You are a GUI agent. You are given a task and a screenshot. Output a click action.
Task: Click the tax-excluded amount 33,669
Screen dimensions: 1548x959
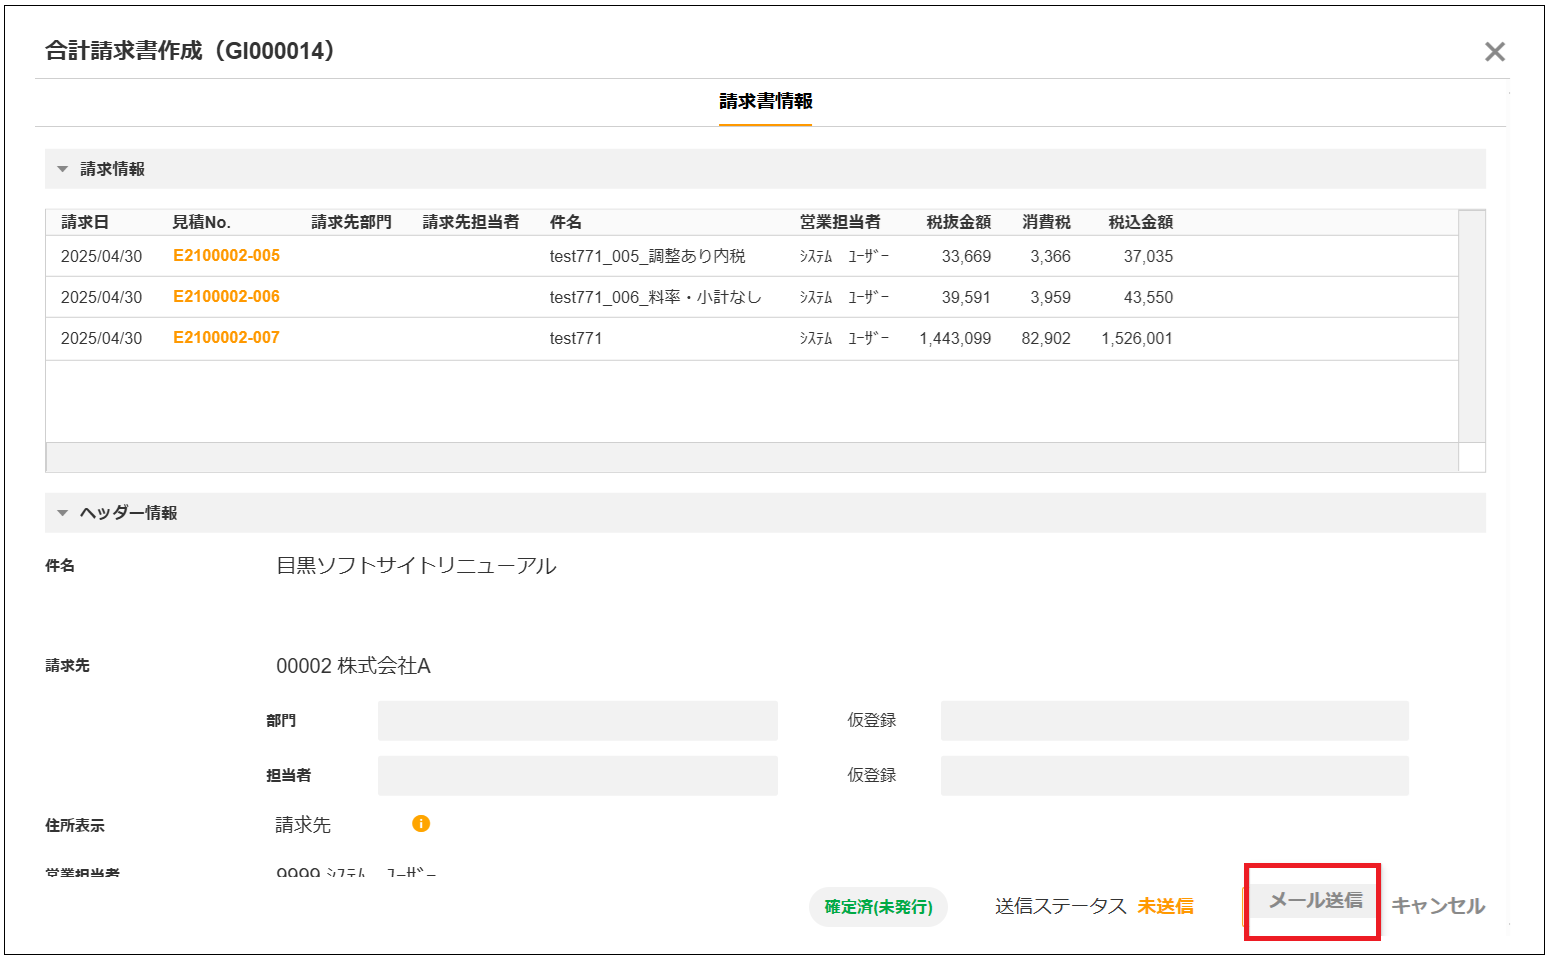[966, 256]
